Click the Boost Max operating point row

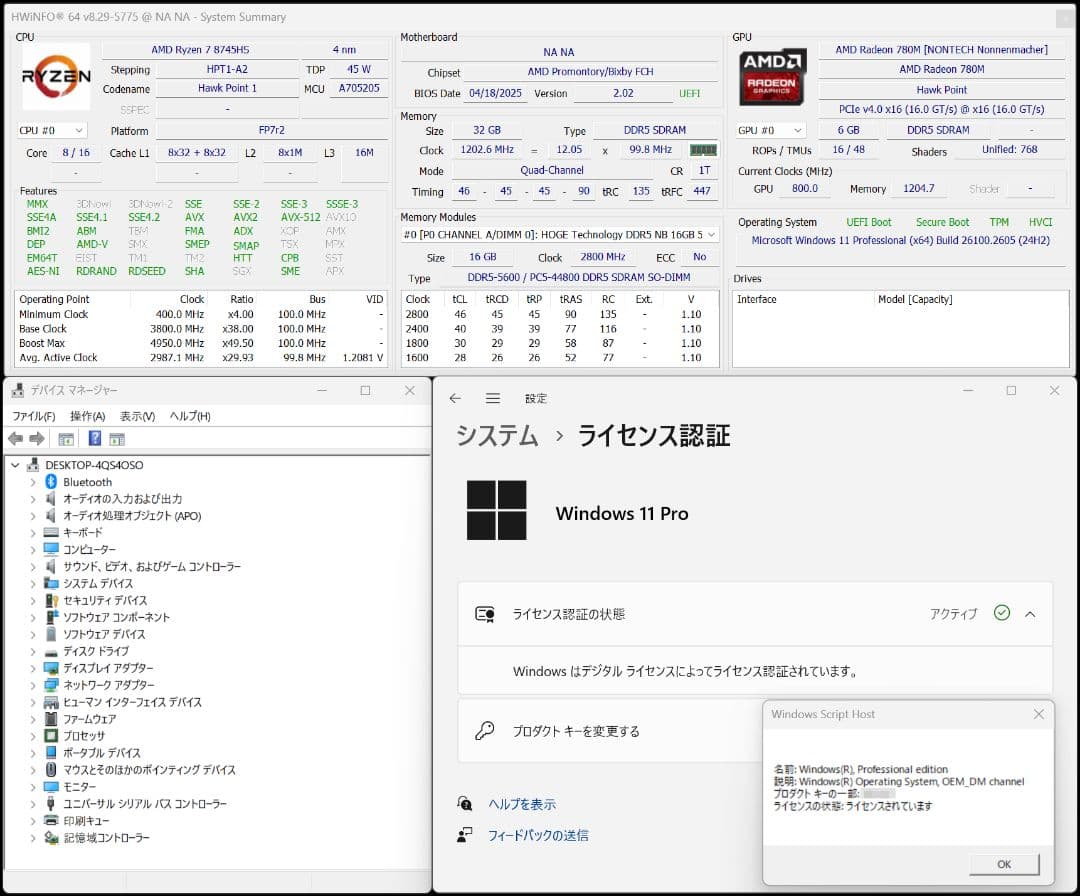coord(200,343)
